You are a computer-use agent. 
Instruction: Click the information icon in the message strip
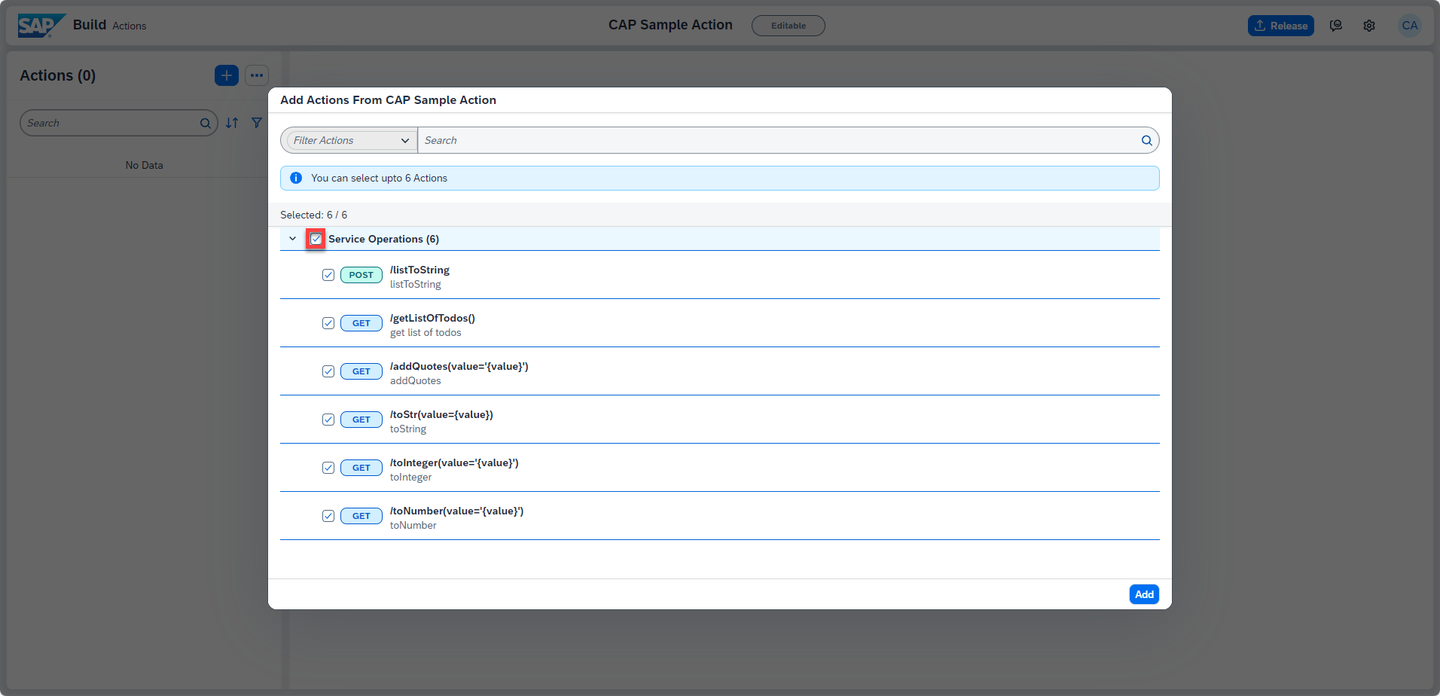pos(296,178)
